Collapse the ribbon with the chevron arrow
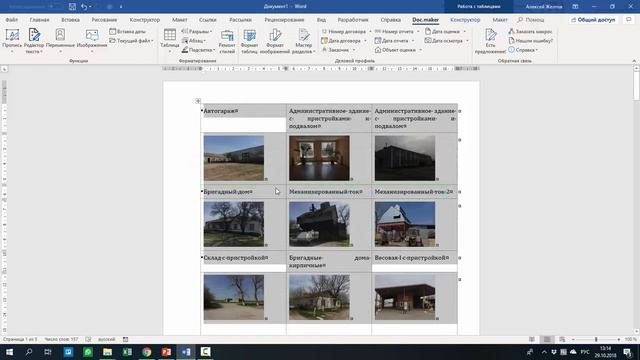 634,61
